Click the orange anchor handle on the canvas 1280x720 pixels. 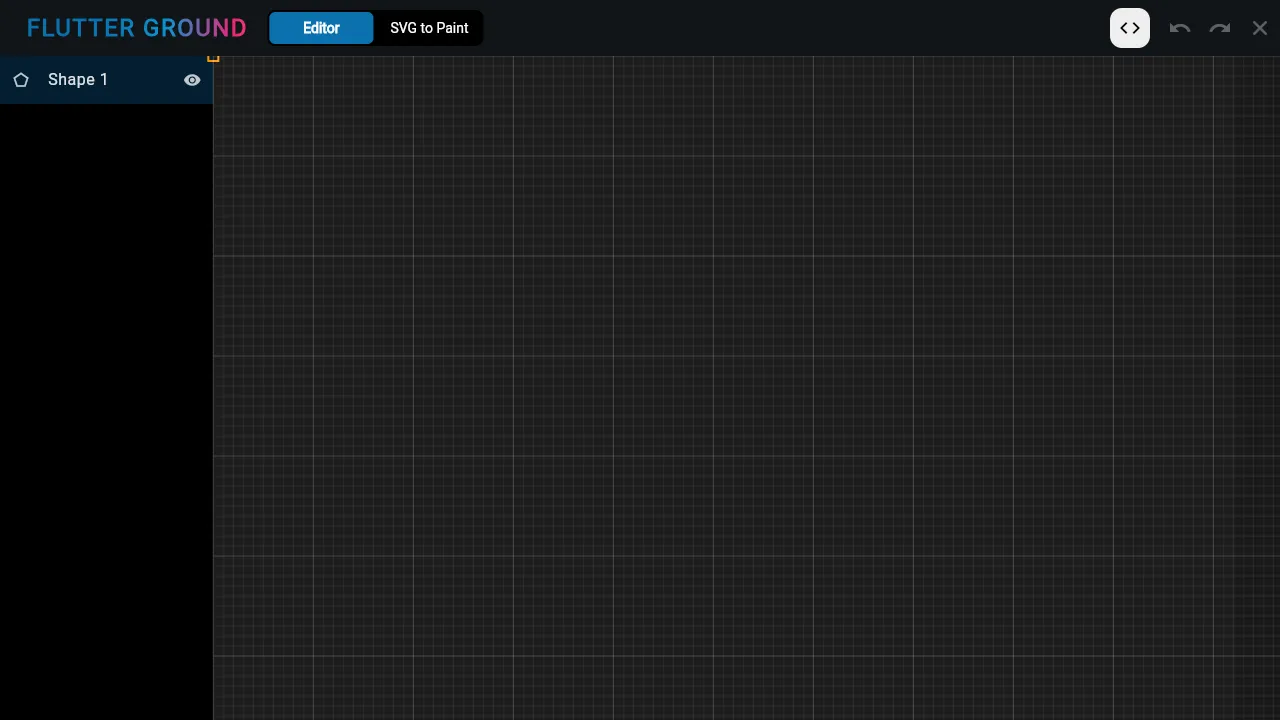pos(214,59)
